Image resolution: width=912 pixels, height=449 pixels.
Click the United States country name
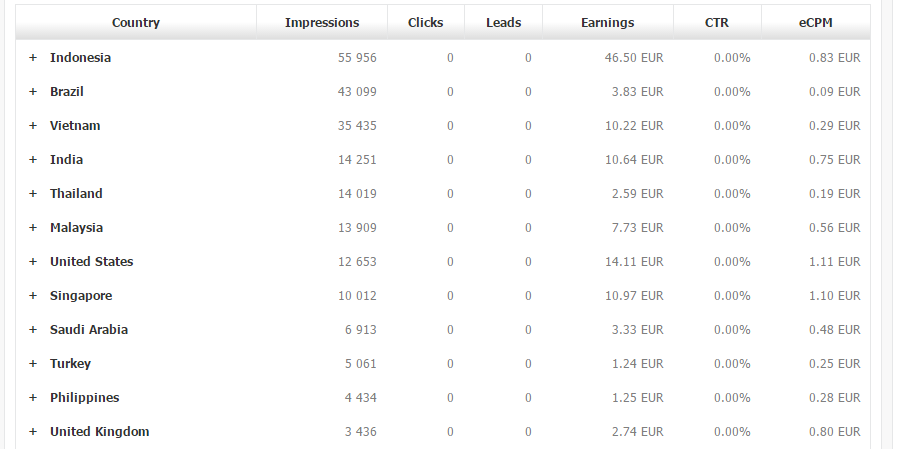(x=91, y=262)
